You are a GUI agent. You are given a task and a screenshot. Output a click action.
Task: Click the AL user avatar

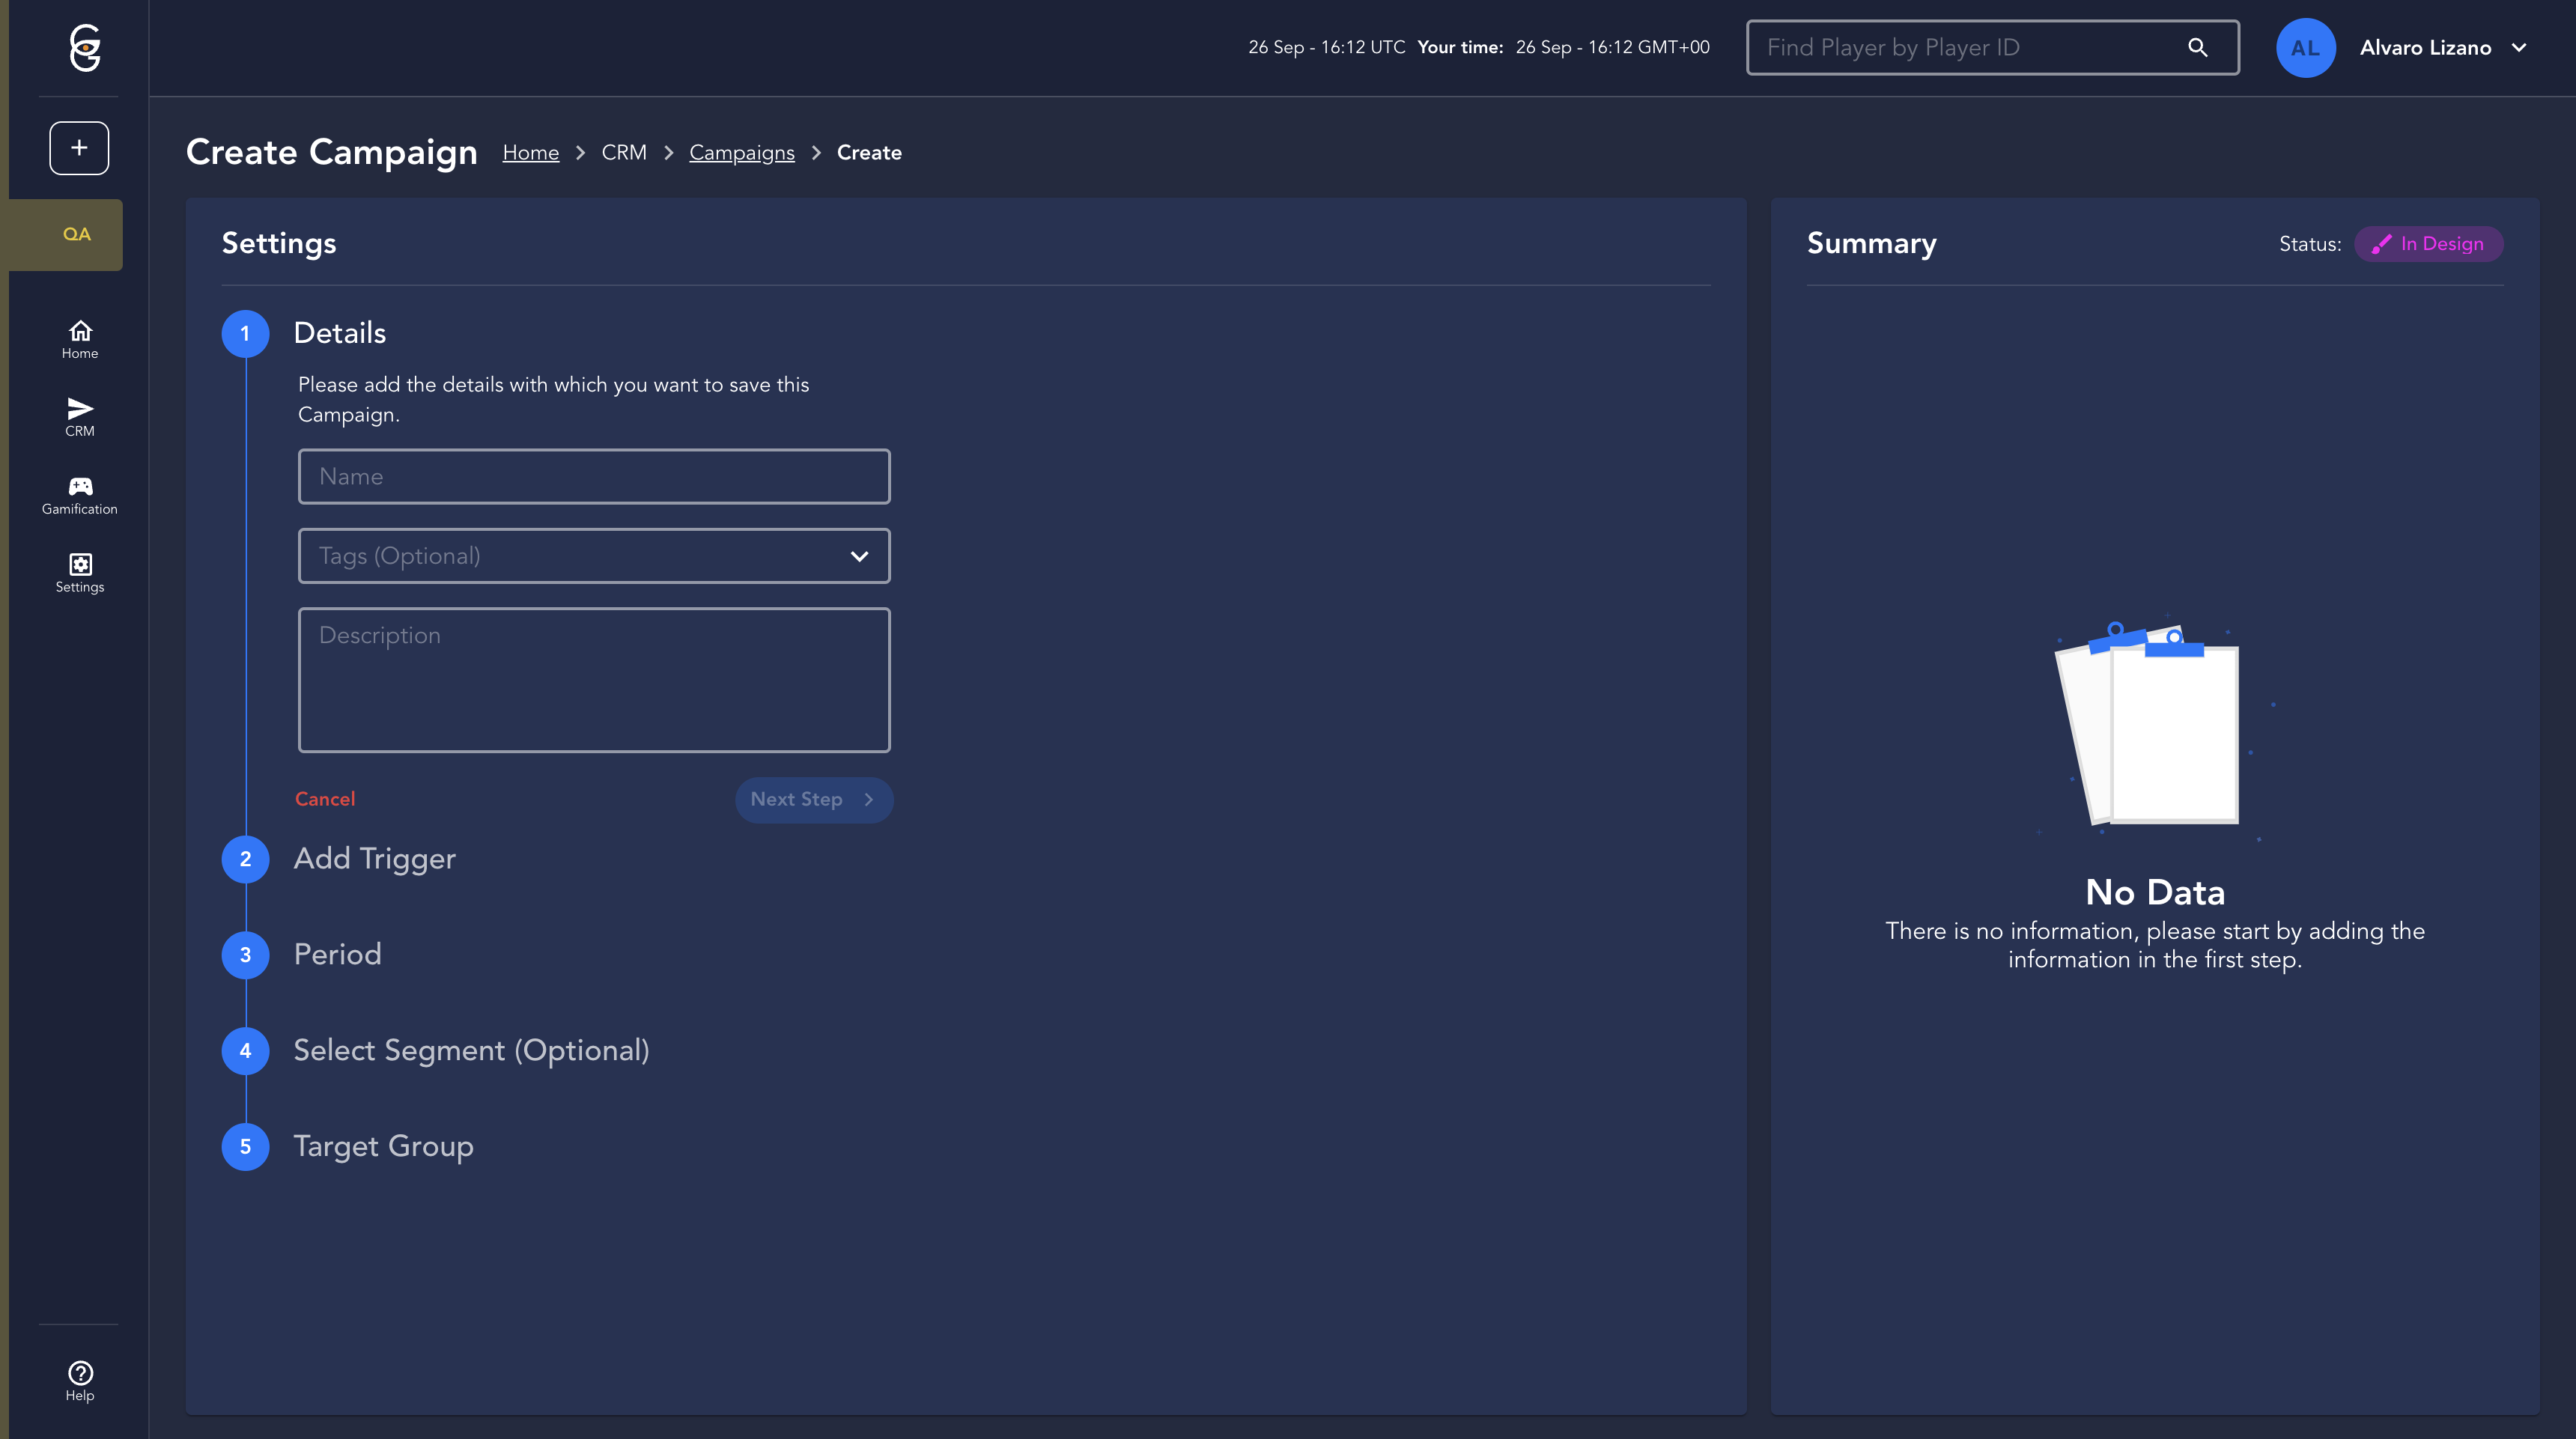[x=2305, y=47]
